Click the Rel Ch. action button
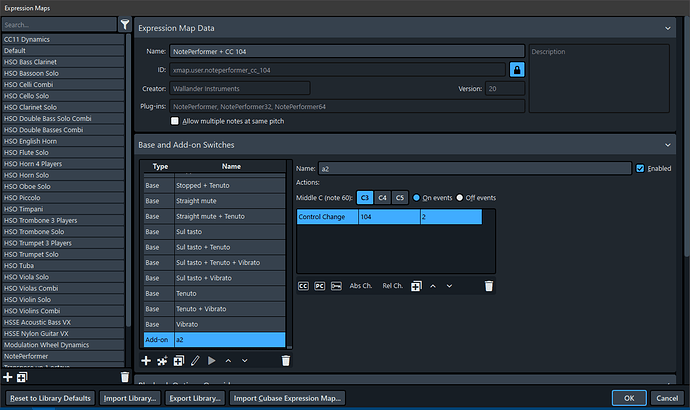 click(x=393, y=286)
